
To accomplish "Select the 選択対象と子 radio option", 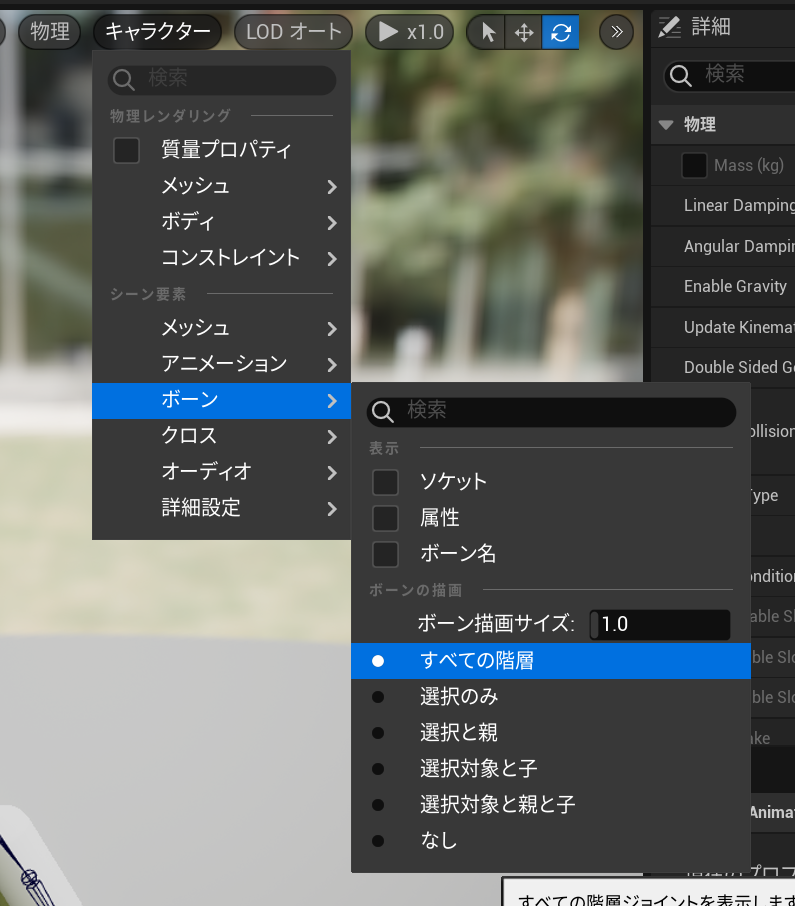I will (x=551, y=768).
